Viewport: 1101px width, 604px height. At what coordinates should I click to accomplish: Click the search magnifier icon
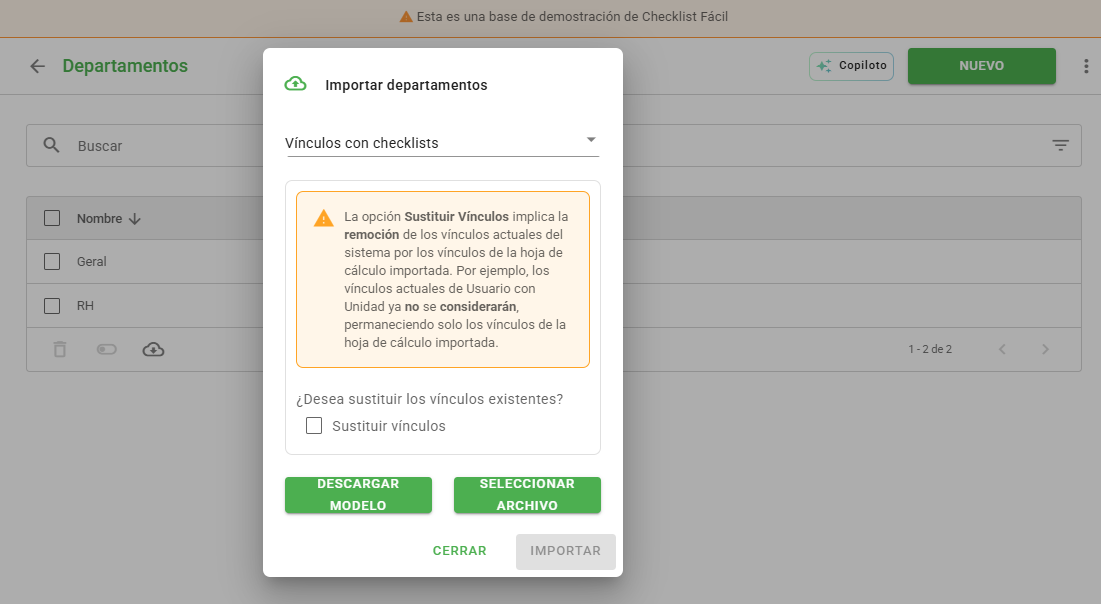click(51, 145)
